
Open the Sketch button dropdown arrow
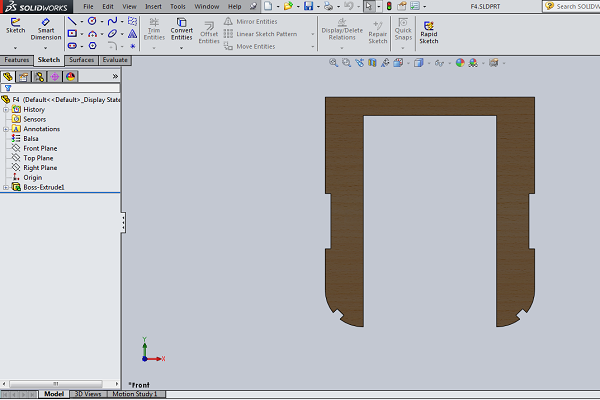tap(15, 48)
